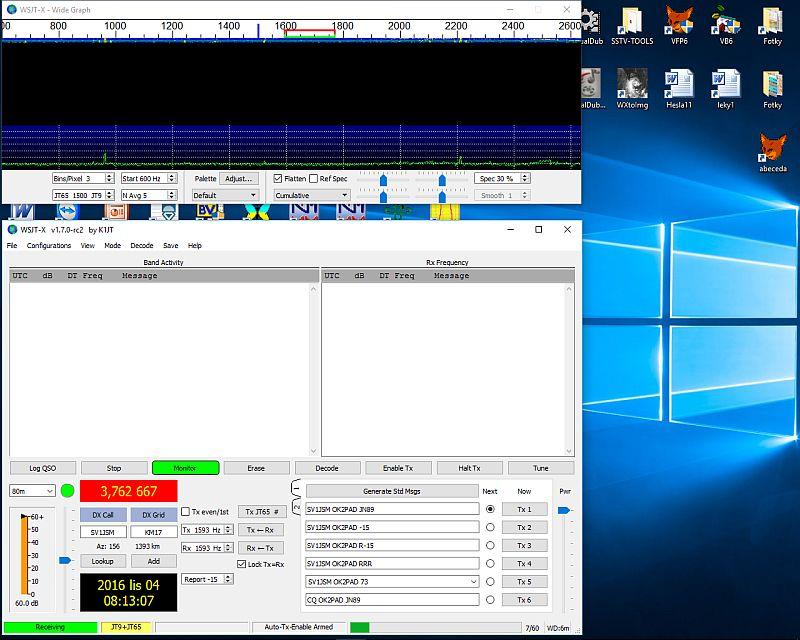Adjust the Tx 1593 Hz spinner
Image resolution: width=800 pixels, height=640 pixels.
(229, 530)
